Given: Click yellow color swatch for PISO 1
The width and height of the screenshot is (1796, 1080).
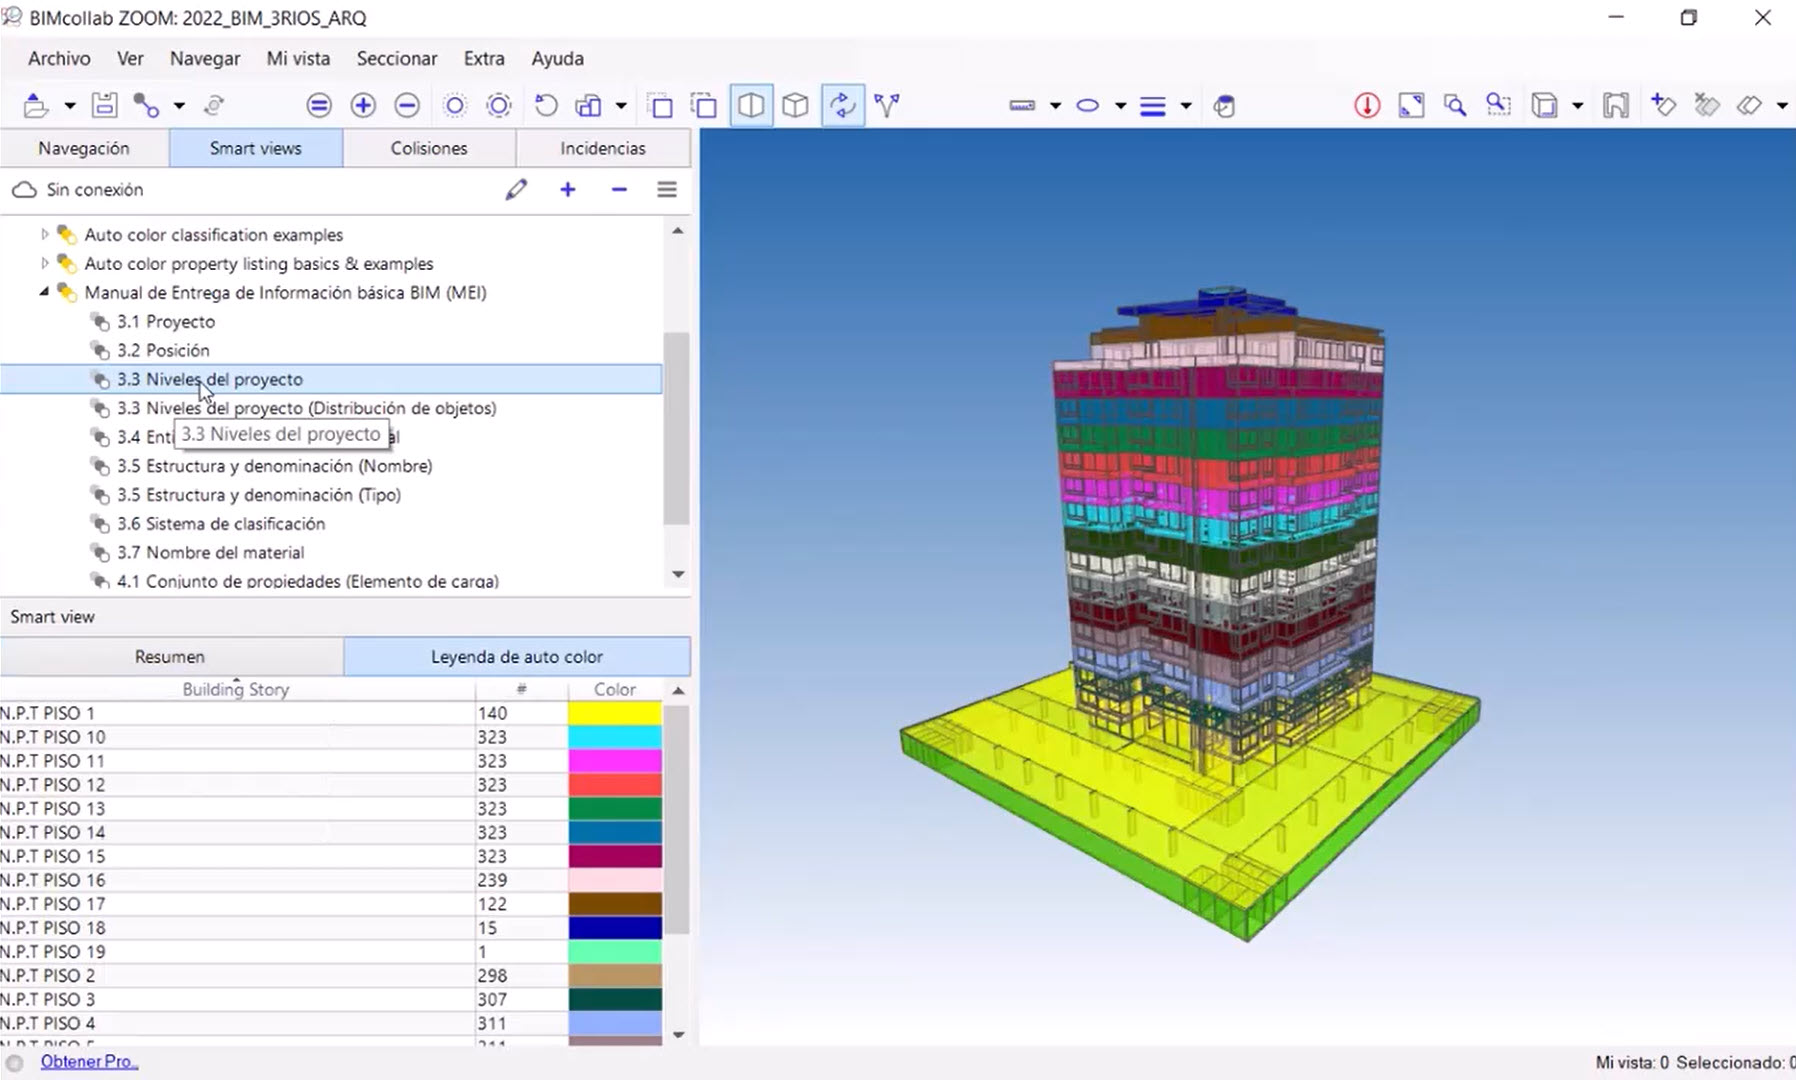Looking at the screenshot, I should (614, 713).
